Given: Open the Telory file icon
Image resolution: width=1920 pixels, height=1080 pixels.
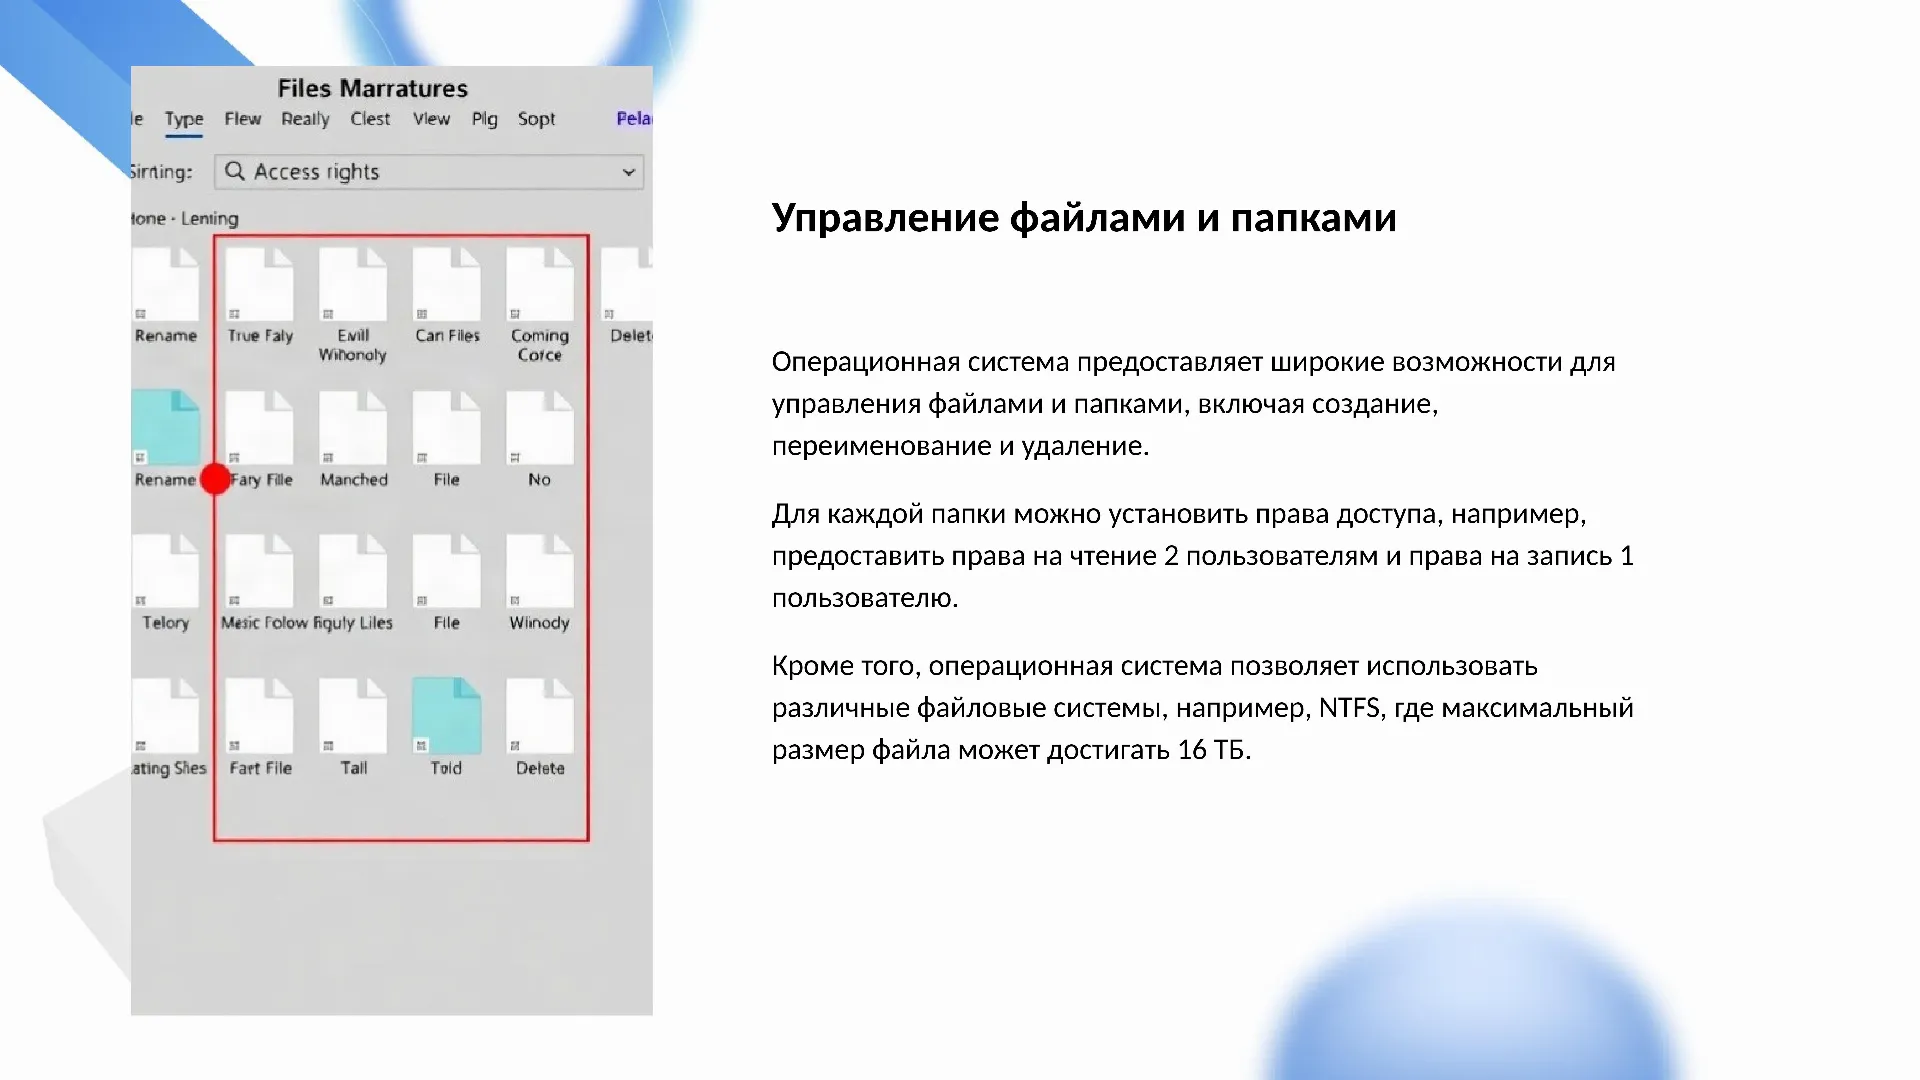Looking at the screenshot, I should [166, 572].
